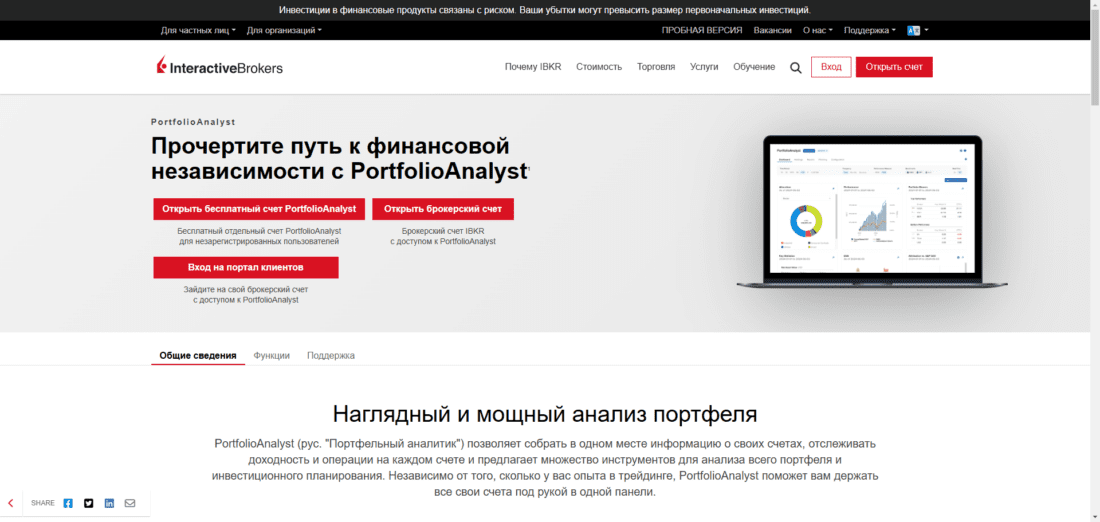1100x522 pixels.
Task: Click the Открыть счет header button
Action: [894, 67]
